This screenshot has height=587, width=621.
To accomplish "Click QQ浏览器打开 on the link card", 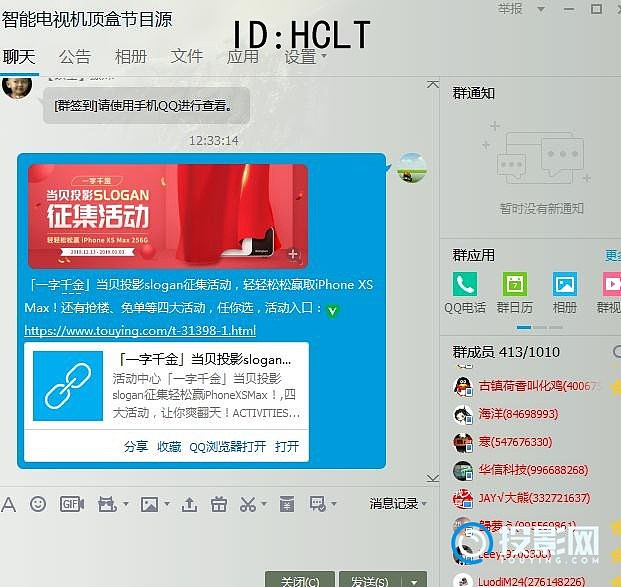I will (x=228, y=447).
